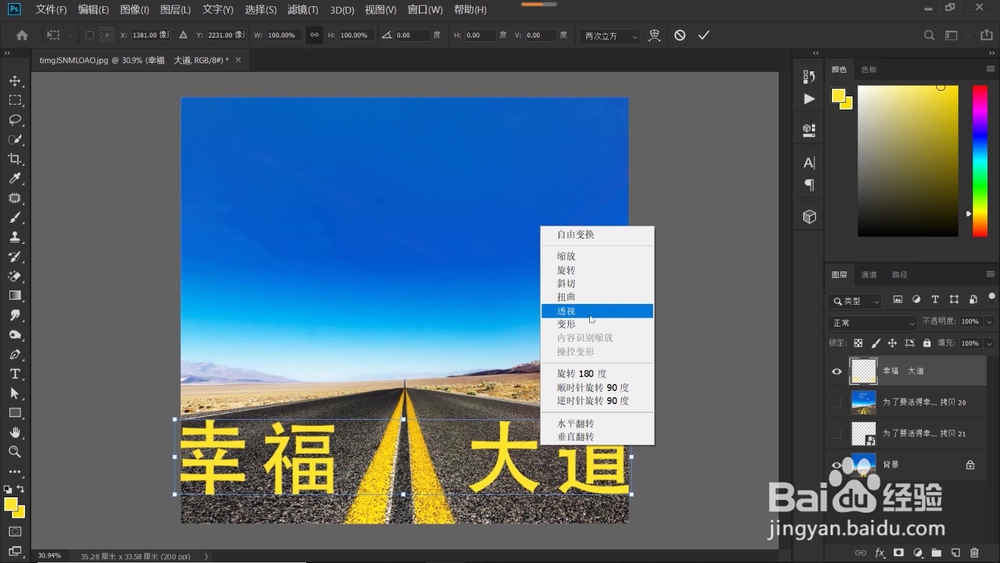Open the workspace switcher icon
1000x563 pixels.
click(x=952, y=35)
